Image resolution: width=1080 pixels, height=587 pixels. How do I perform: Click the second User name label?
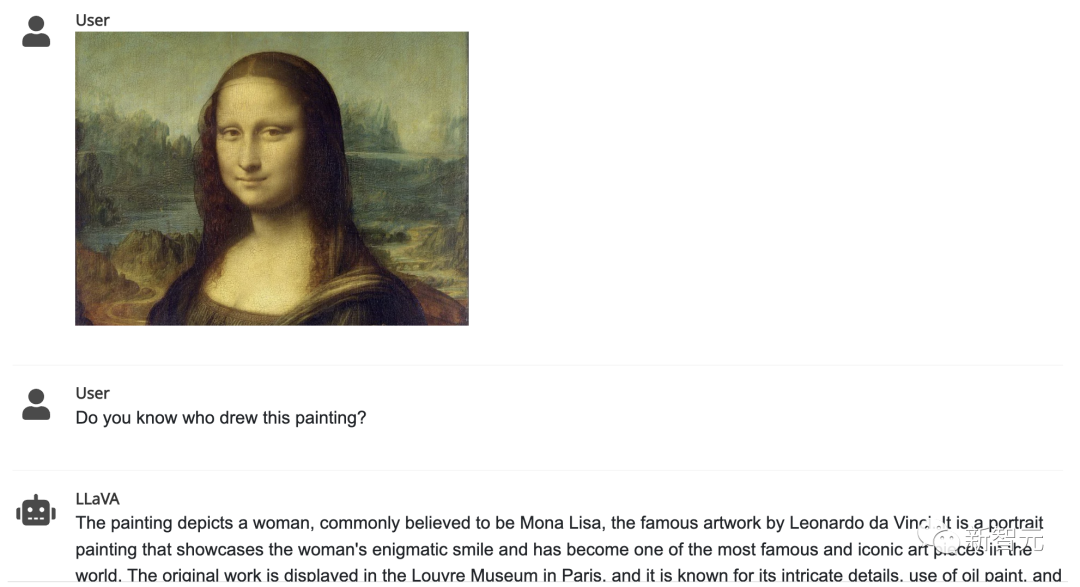coord(92,393)
